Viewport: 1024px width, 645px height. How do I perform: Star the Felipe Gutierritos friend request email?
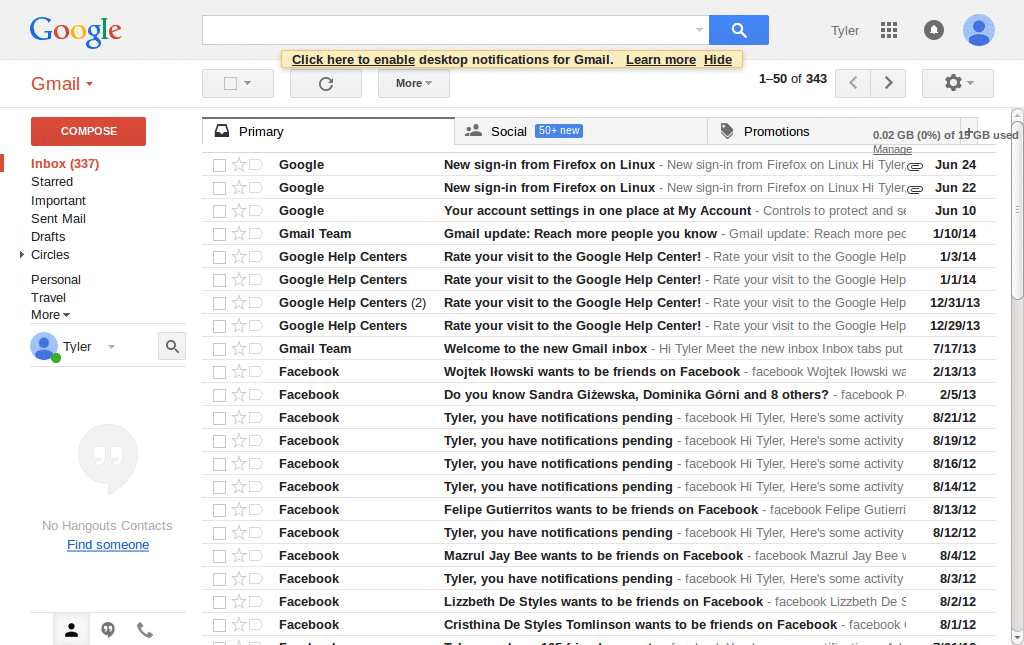238,510
